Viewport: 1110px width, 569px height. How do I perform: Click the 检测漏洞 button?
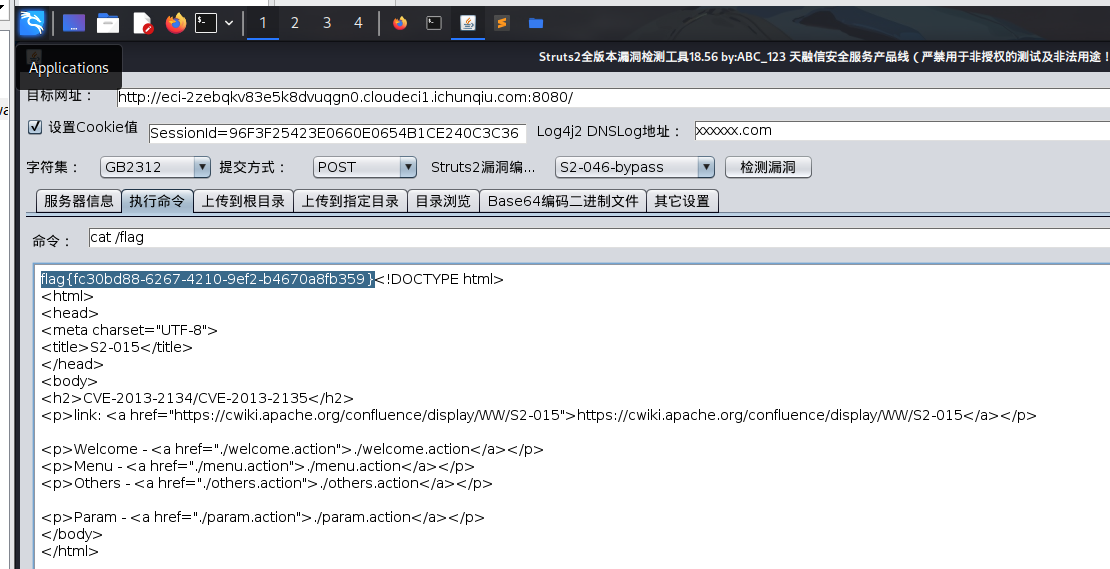click(x=768, y=167)
